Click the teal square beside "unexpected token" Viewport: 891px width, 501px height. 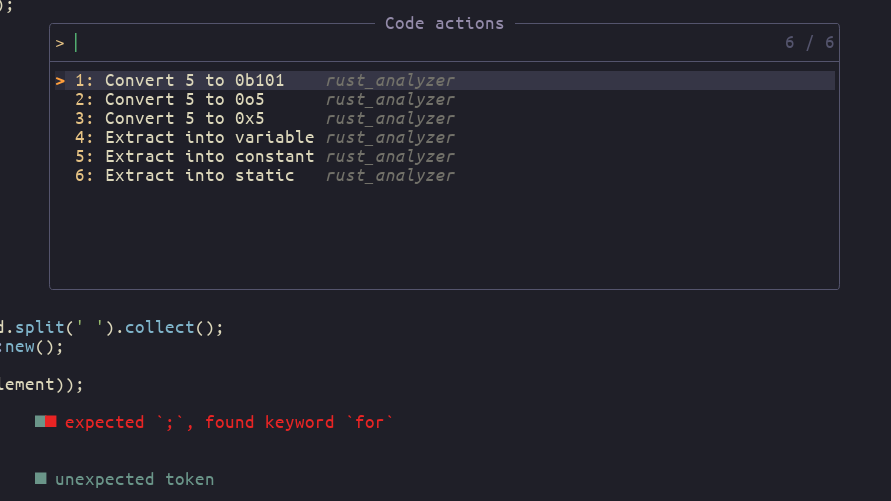[x=41, y=479]
